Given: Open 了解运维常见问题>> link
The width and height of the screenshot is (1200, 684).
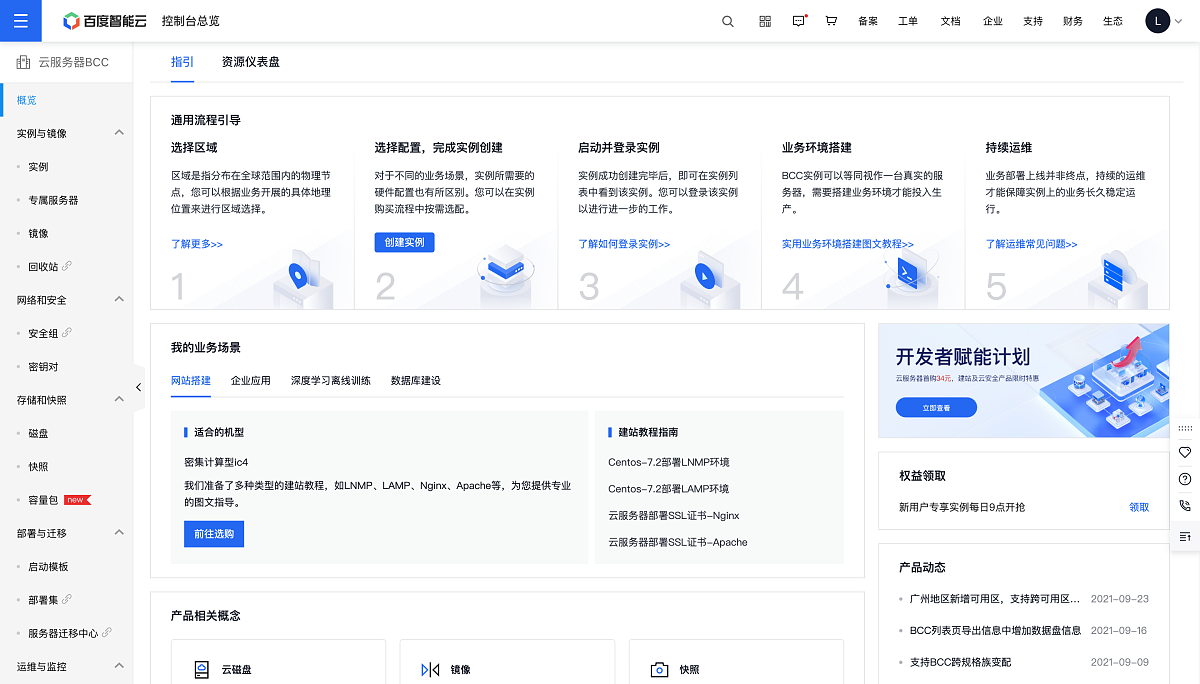Looking at the screenshot, I should pos(1031,244).
